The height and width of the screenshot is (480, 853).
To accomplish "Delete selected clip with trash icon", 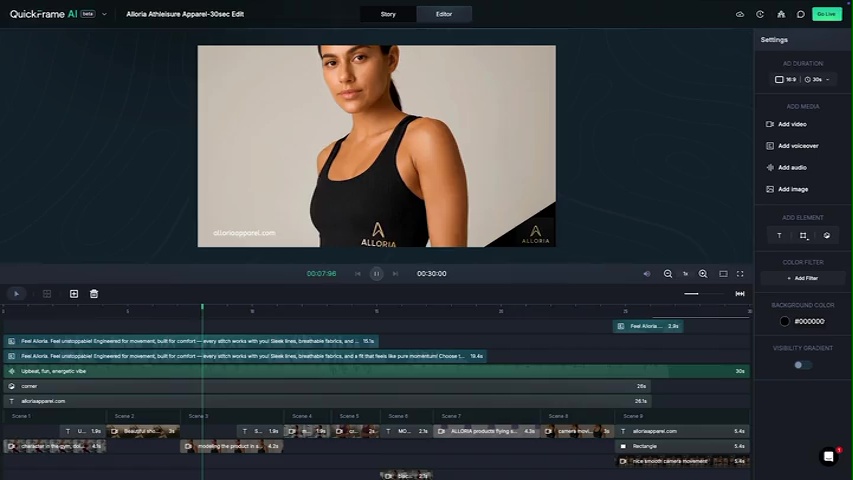I will click(94, 294).
